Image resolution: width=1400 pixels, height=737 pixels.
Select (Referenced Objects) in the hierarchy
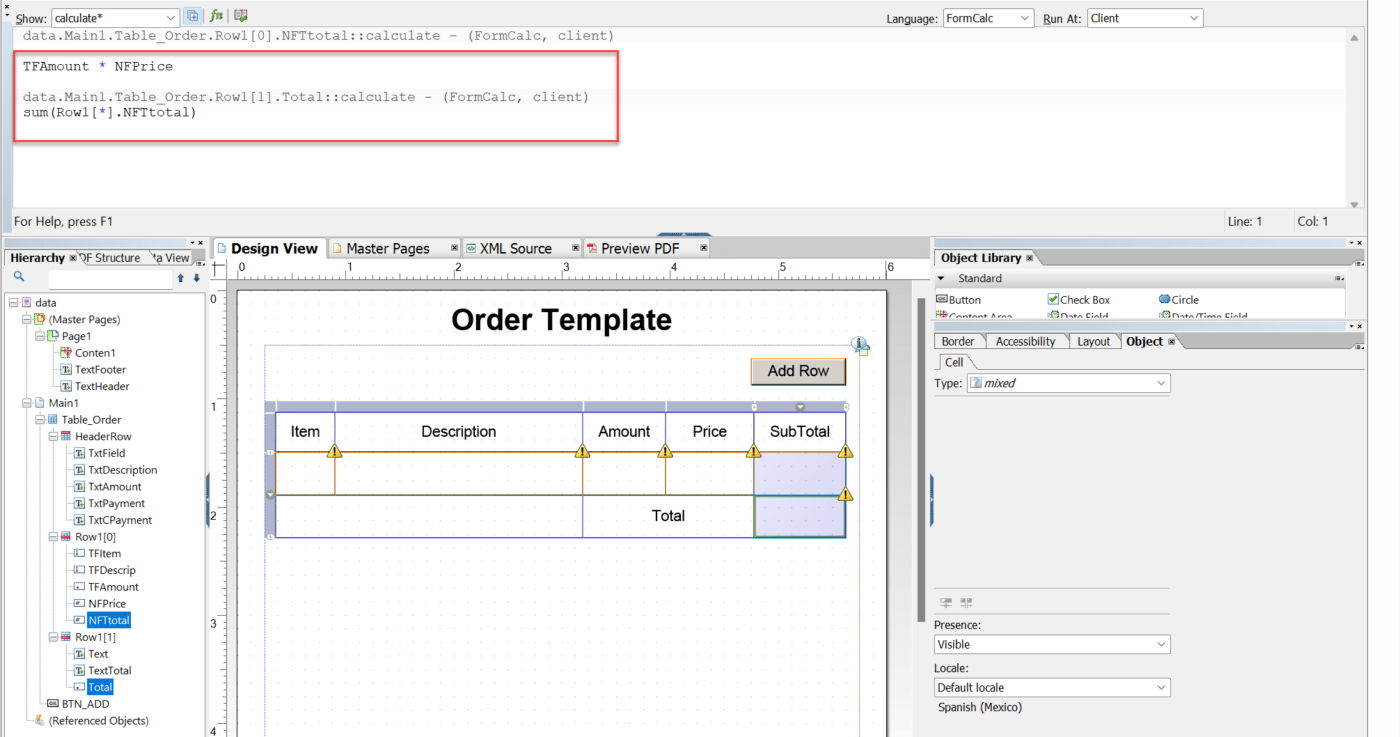98,721
